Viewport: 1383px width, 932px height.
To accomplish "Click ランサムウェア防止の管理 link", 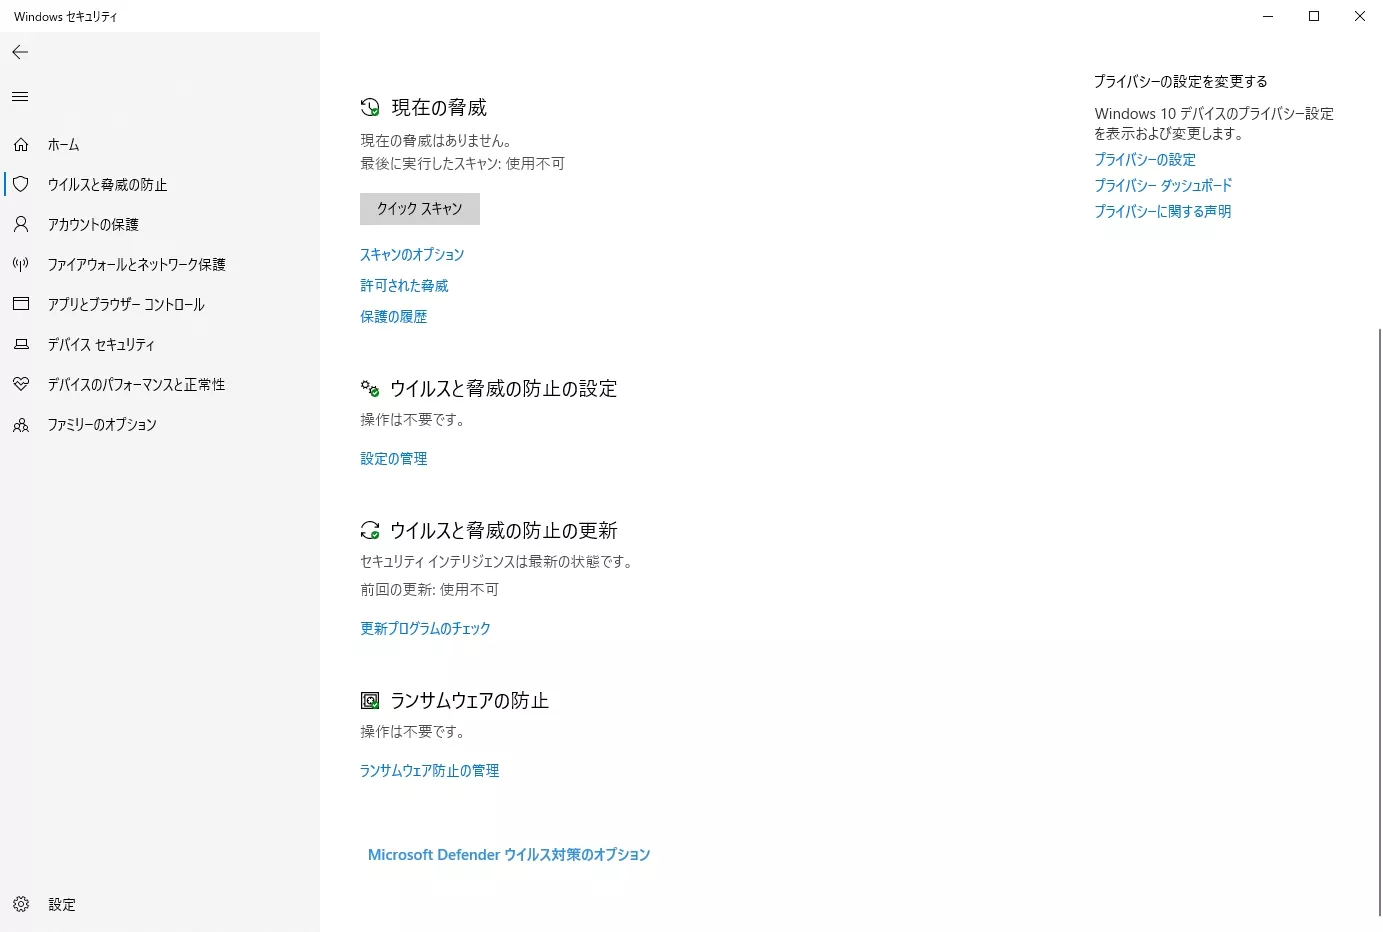I will coord(429,771).
